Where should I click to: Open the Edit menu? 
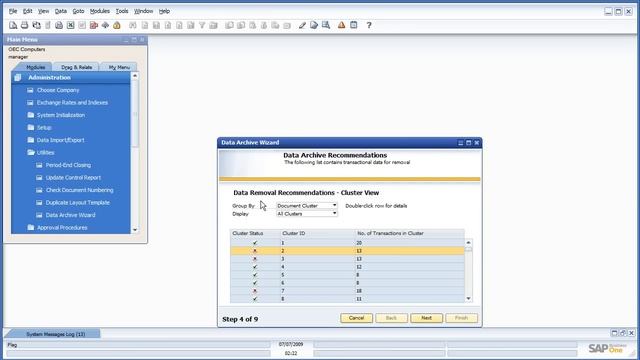pyautogui.click(x=27, y=11)
